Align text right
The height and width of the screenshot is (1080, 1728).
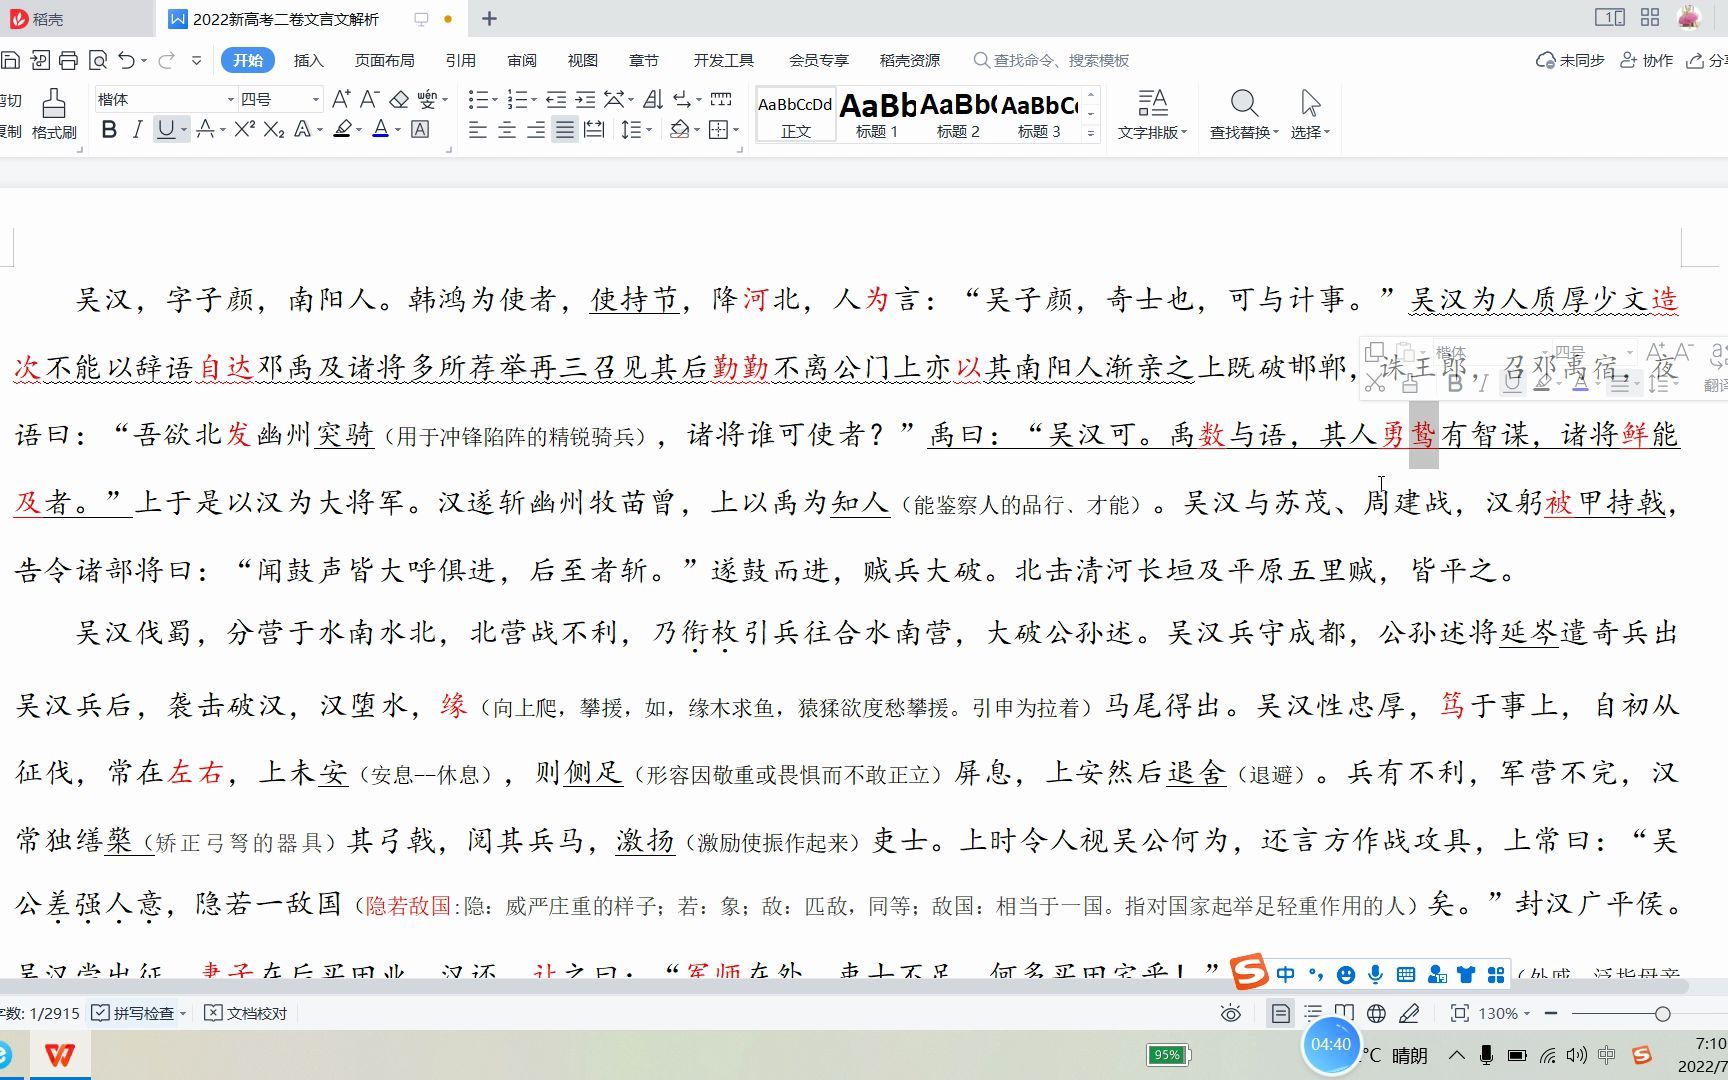tap(536, 130)
